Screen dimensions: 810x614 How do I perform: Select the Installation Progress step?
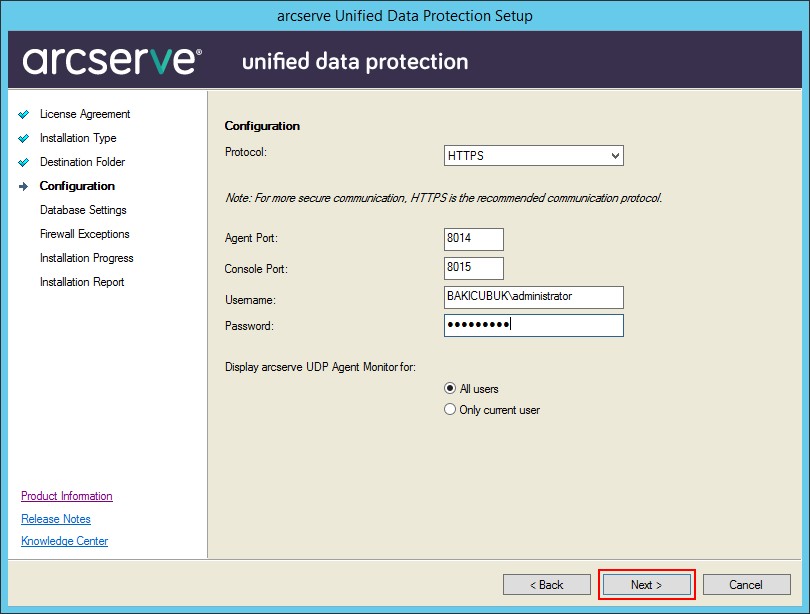[87, 258]
